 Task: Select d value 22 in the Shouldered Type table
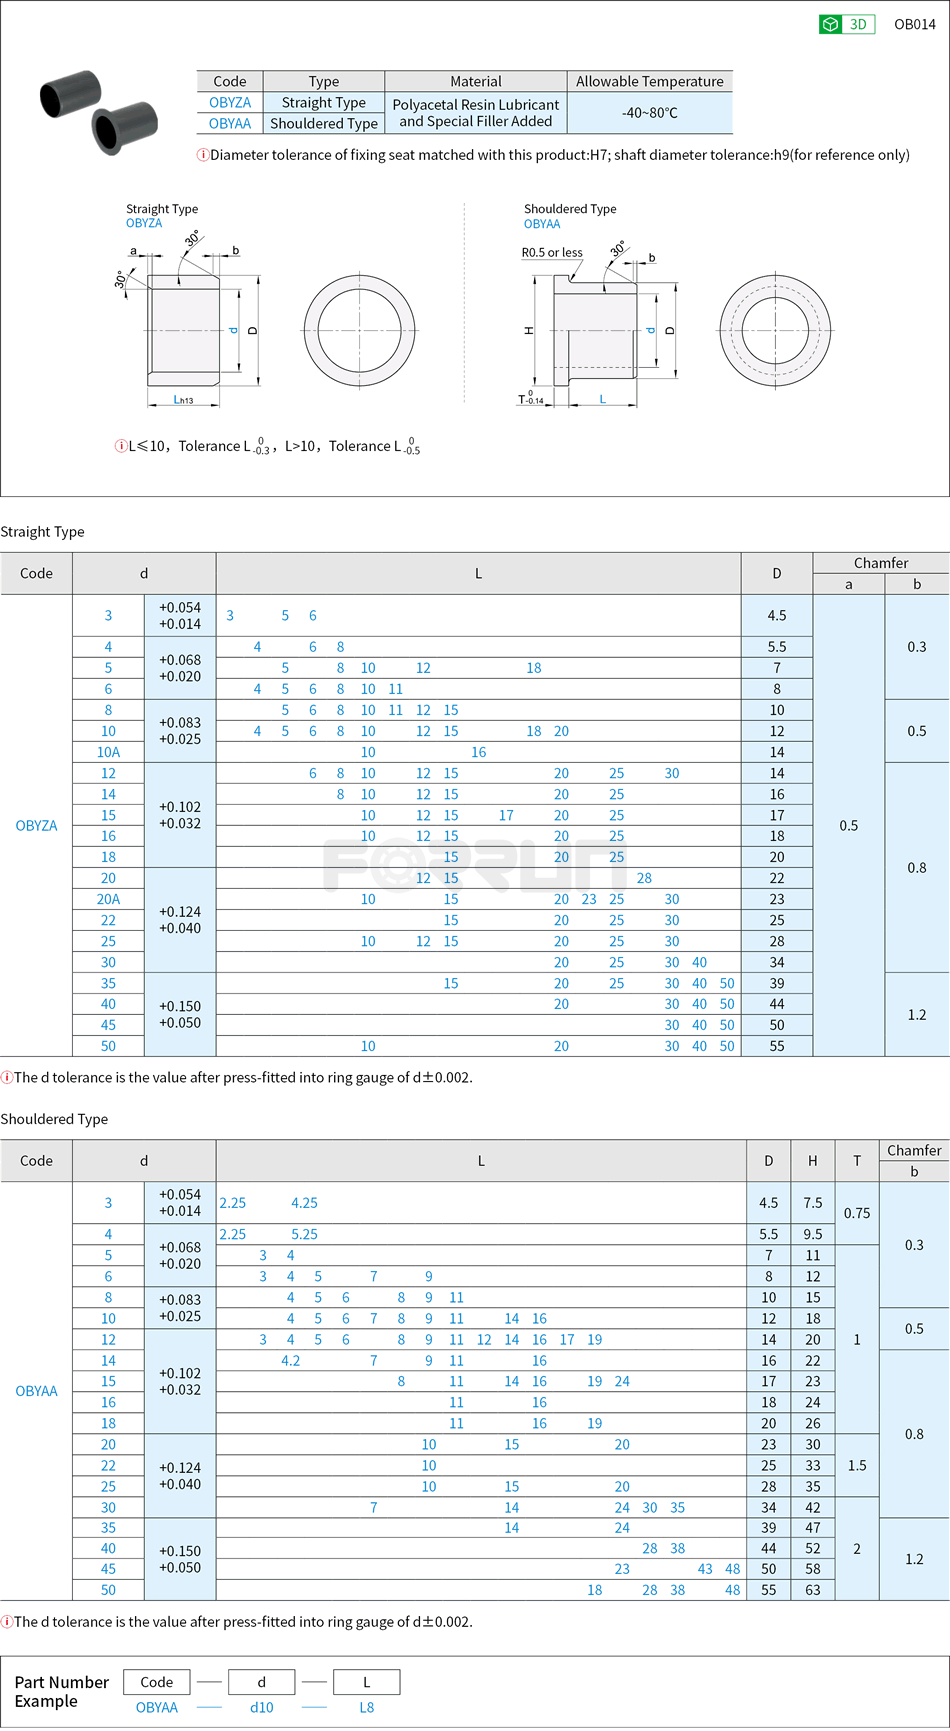108,1465
